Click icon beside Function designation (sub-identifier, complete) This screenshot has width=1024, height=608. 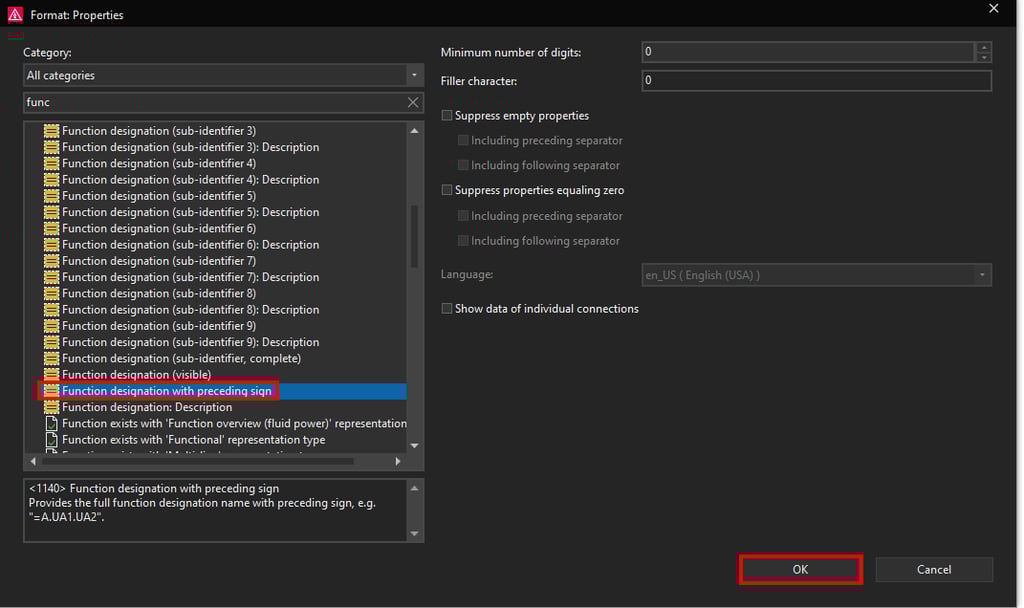click(x=51, y=359)
